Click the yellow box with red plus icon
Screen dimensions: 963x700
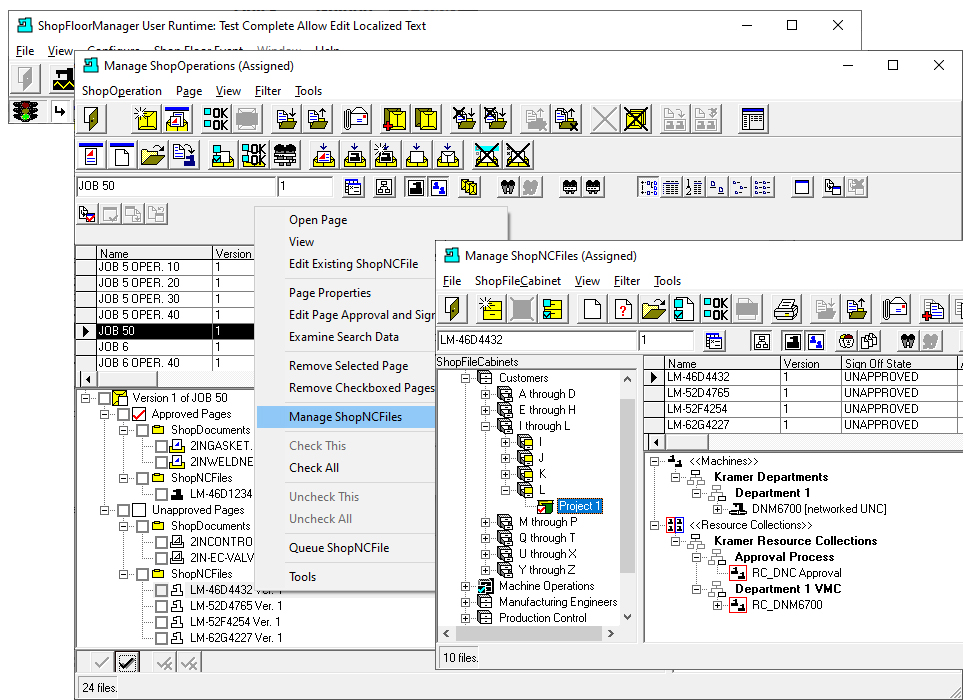pyautogui.click(x=394, y=119)
